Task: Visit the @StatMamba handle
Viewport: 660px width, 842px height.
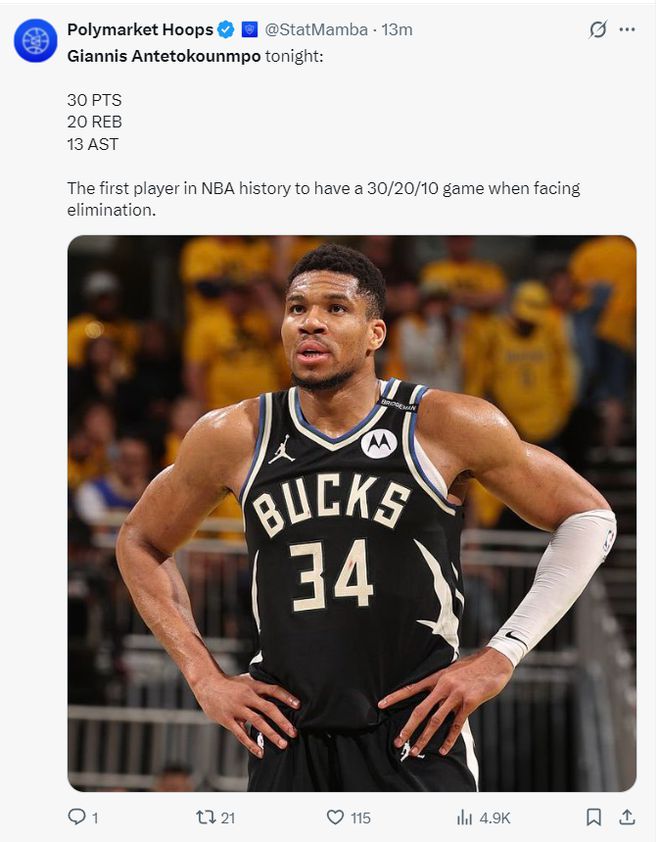Action: (316, 30)
